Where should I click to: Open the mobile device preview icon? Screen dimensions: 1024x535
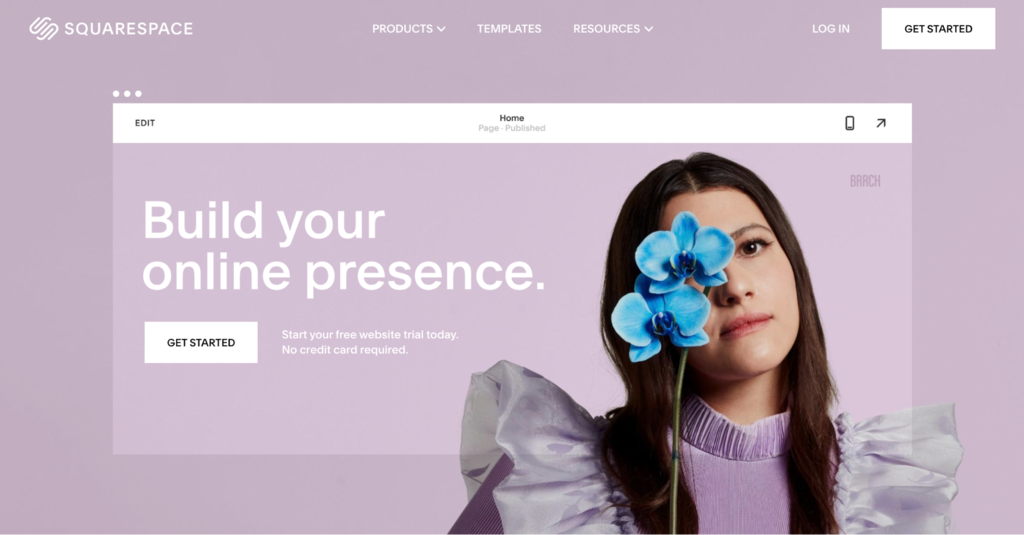[x=850, y=123]
